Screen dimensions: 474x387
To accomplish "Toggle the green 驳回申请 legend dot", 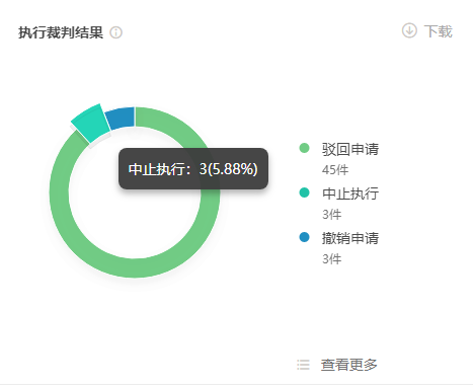I will 304,148.
